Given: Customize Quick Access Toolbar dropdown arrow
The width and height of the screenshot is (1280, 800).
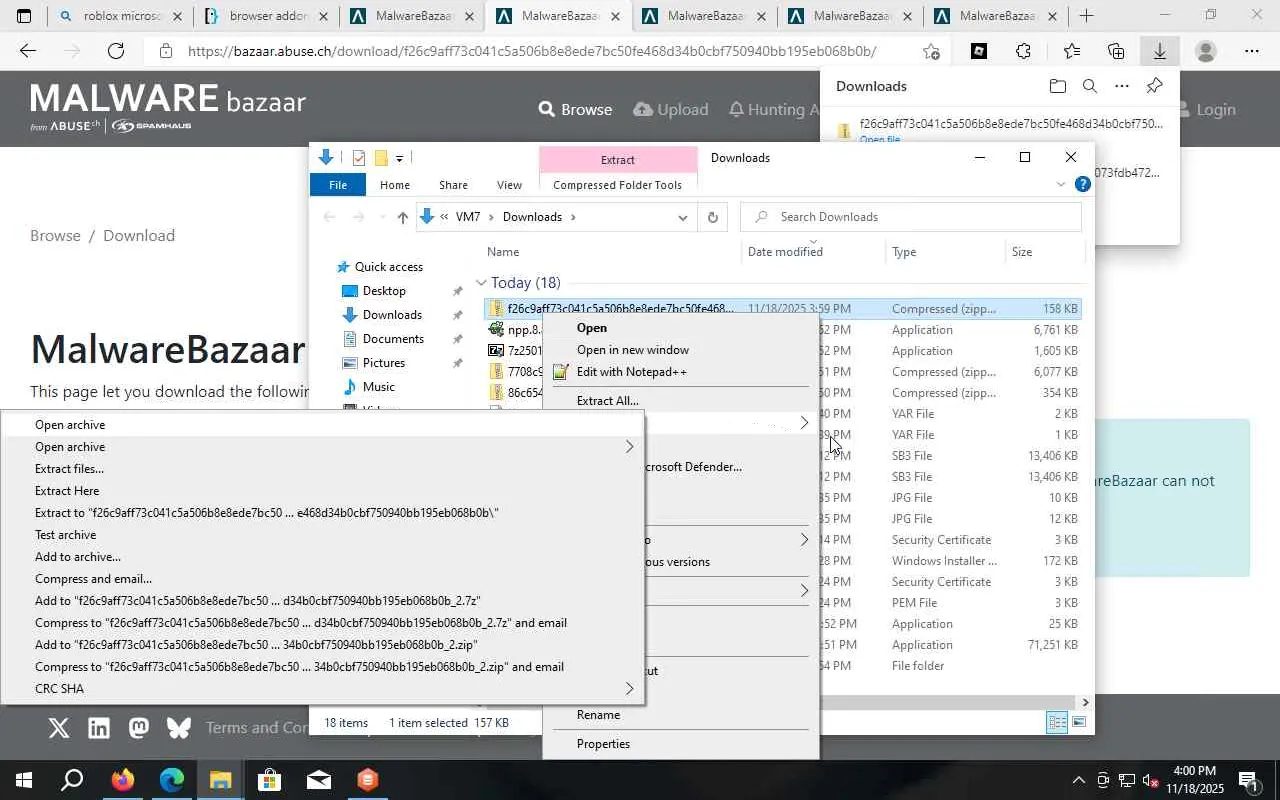Looking at the screenshot, I should tap(399, 158).
